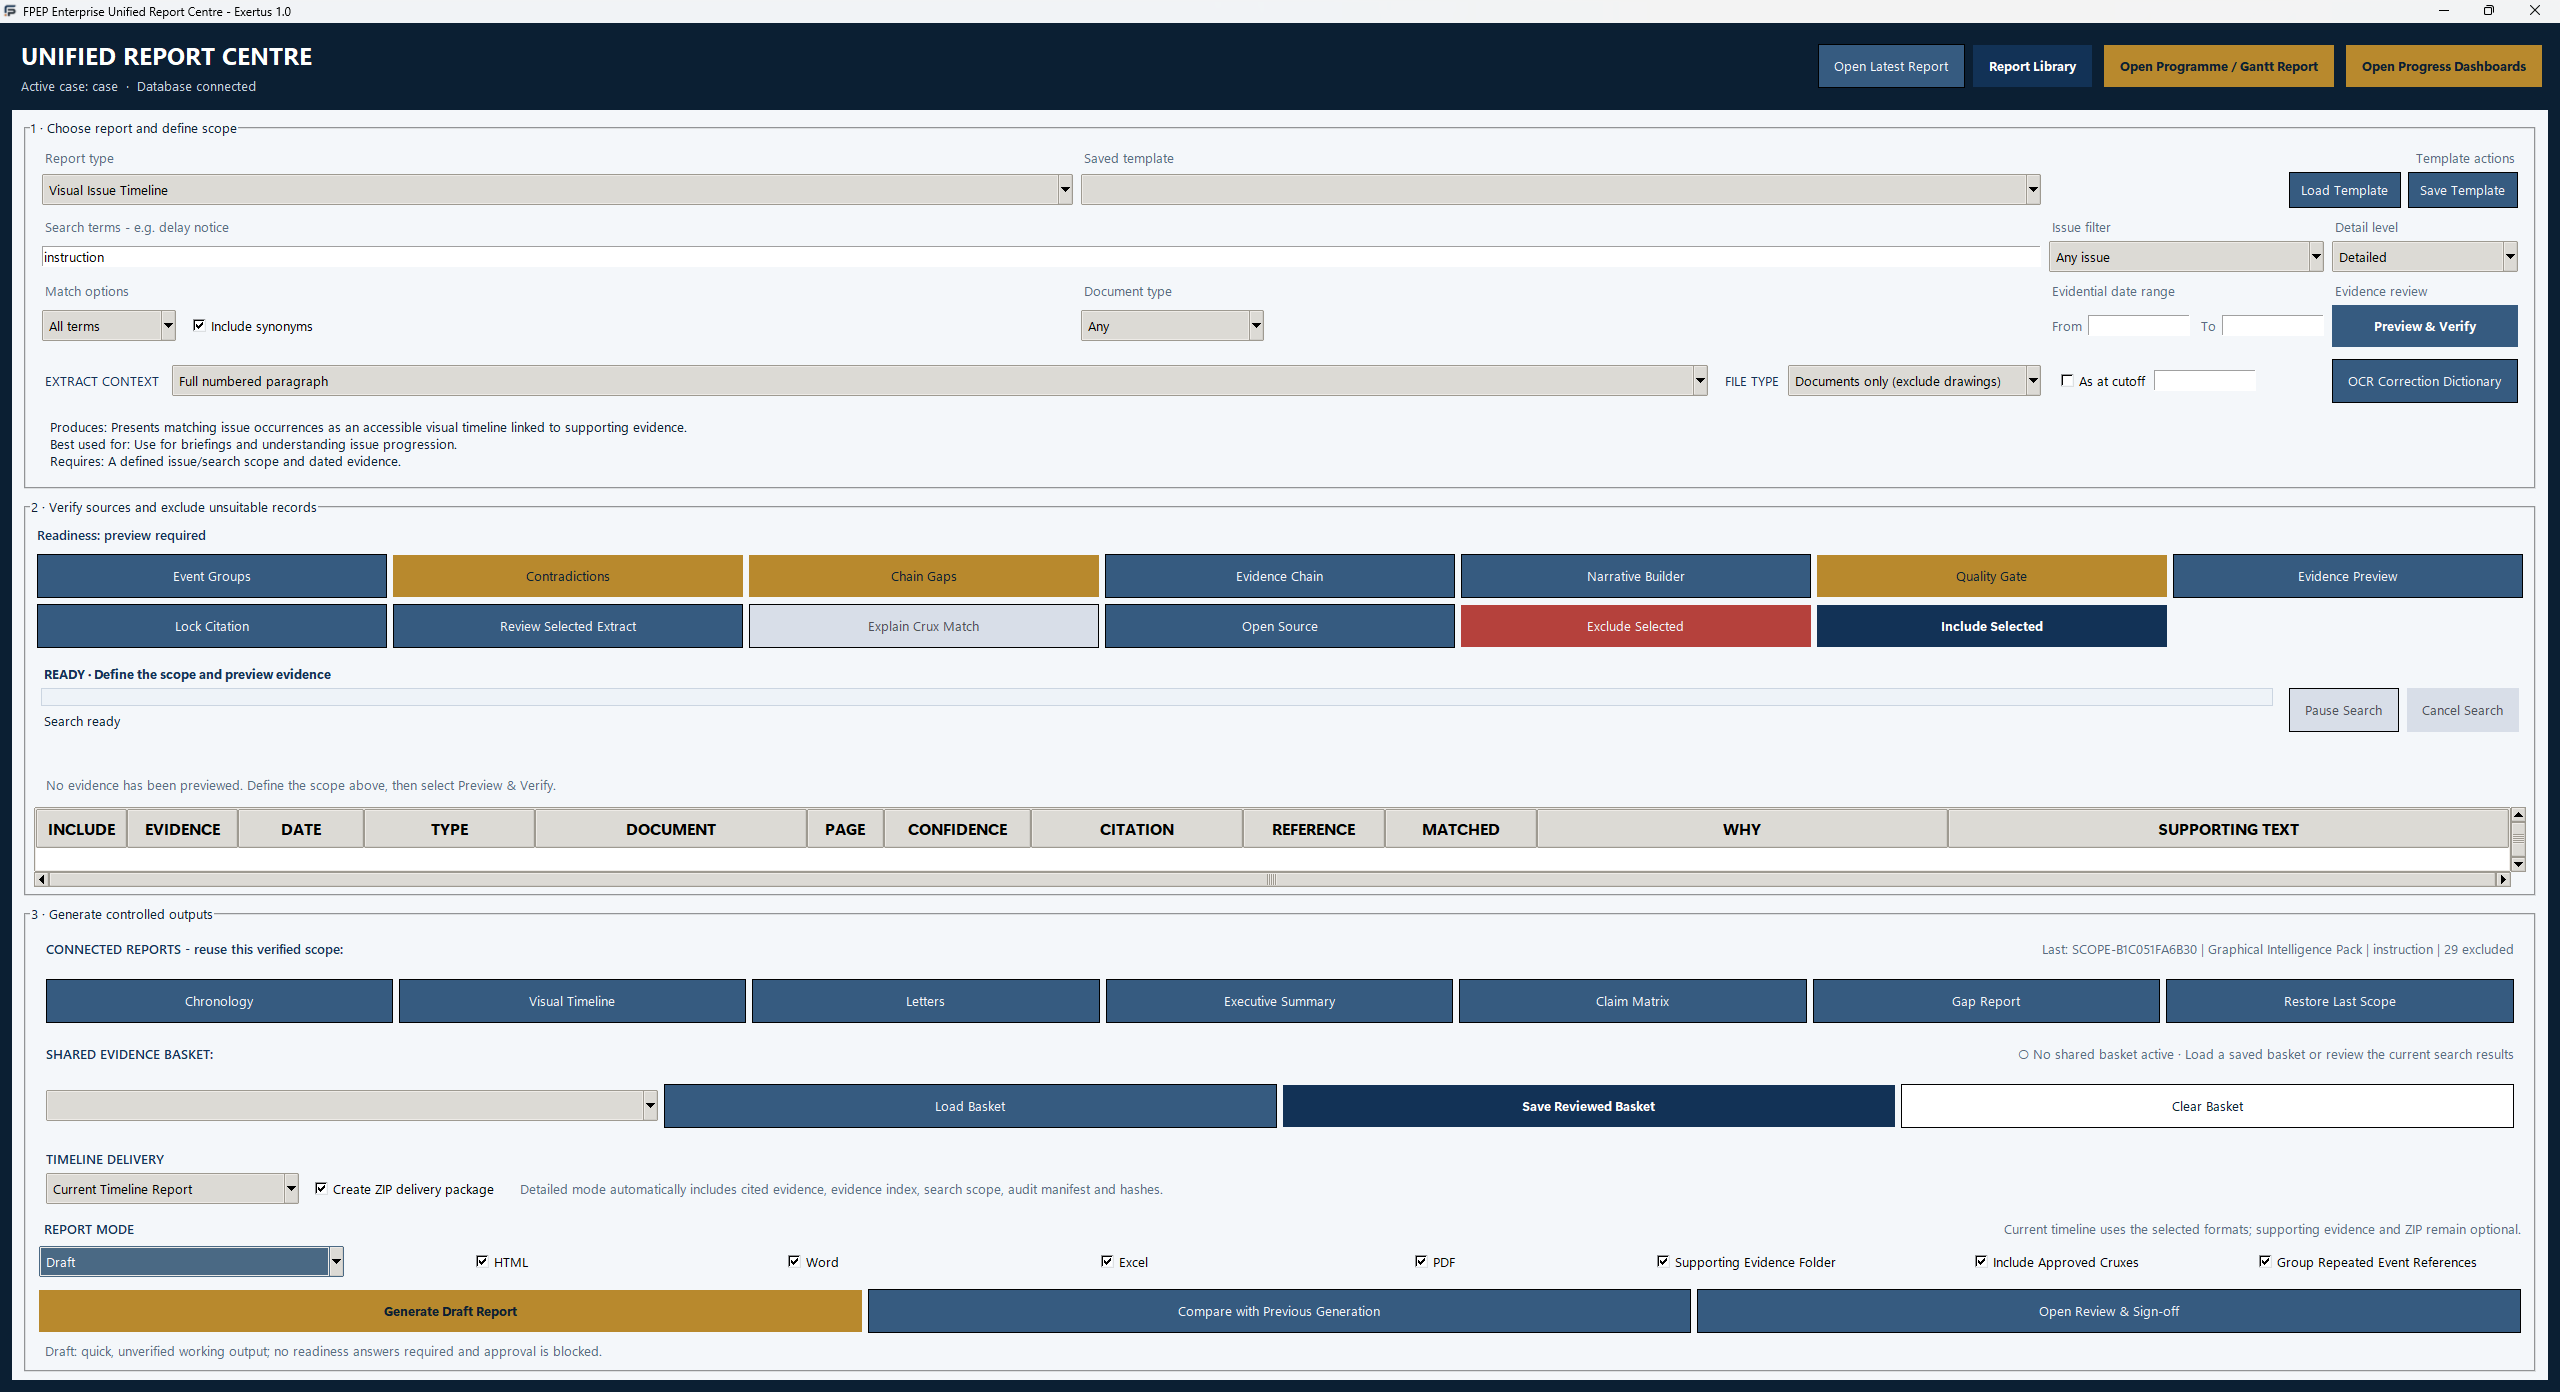Screen dimensions: 2560x1392
Task: Click Preview & Verify button
Action: click(2425, 326)
